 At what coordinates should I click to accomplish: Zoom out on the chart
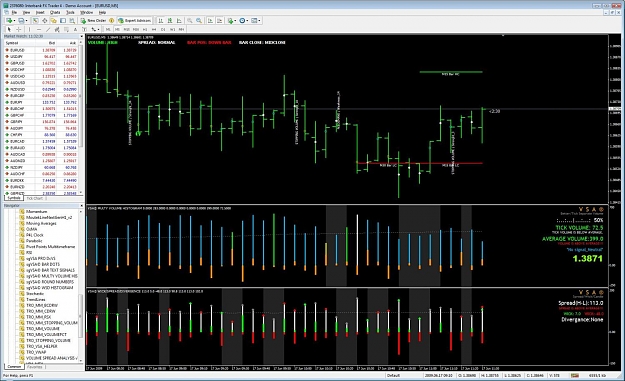coord(199,20)
